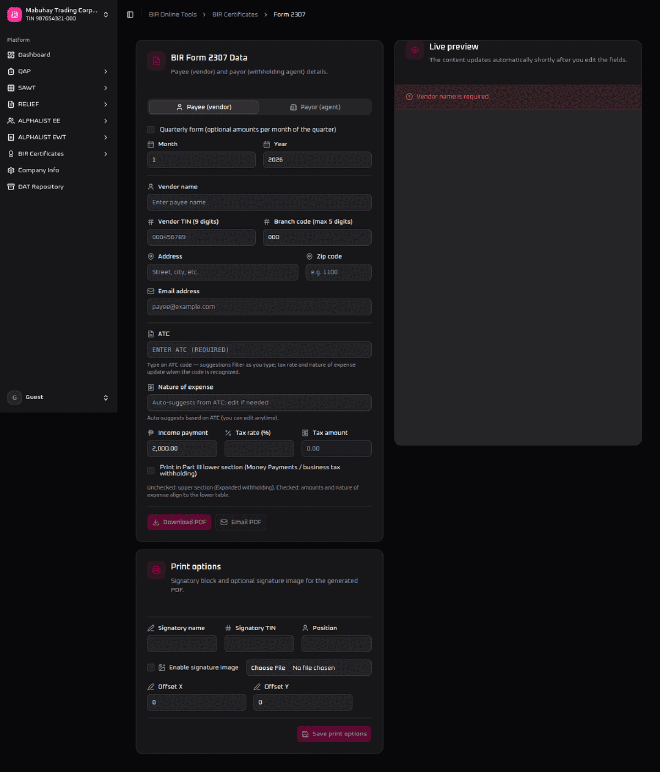660x772 pixels.
Task: Click the Print options printer icon
Action: (x=156, y=570)
